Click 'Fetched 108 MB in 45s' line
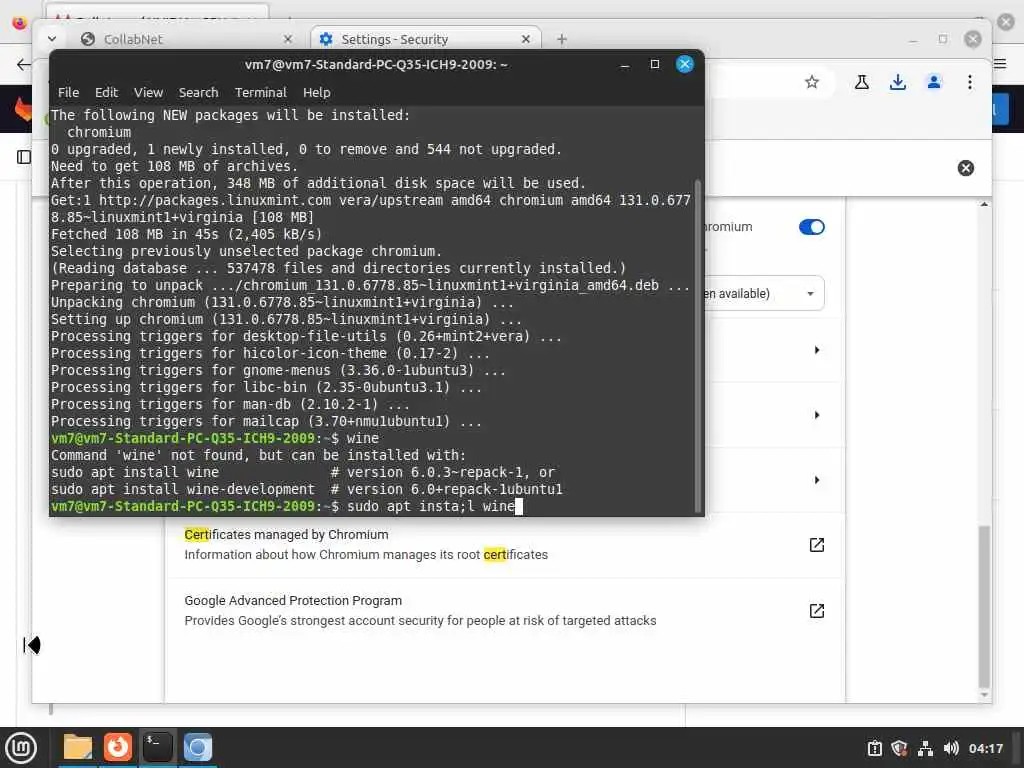The width and height of the screenshot is (1024, 768). pyautogui.click(x=186, y=234)
